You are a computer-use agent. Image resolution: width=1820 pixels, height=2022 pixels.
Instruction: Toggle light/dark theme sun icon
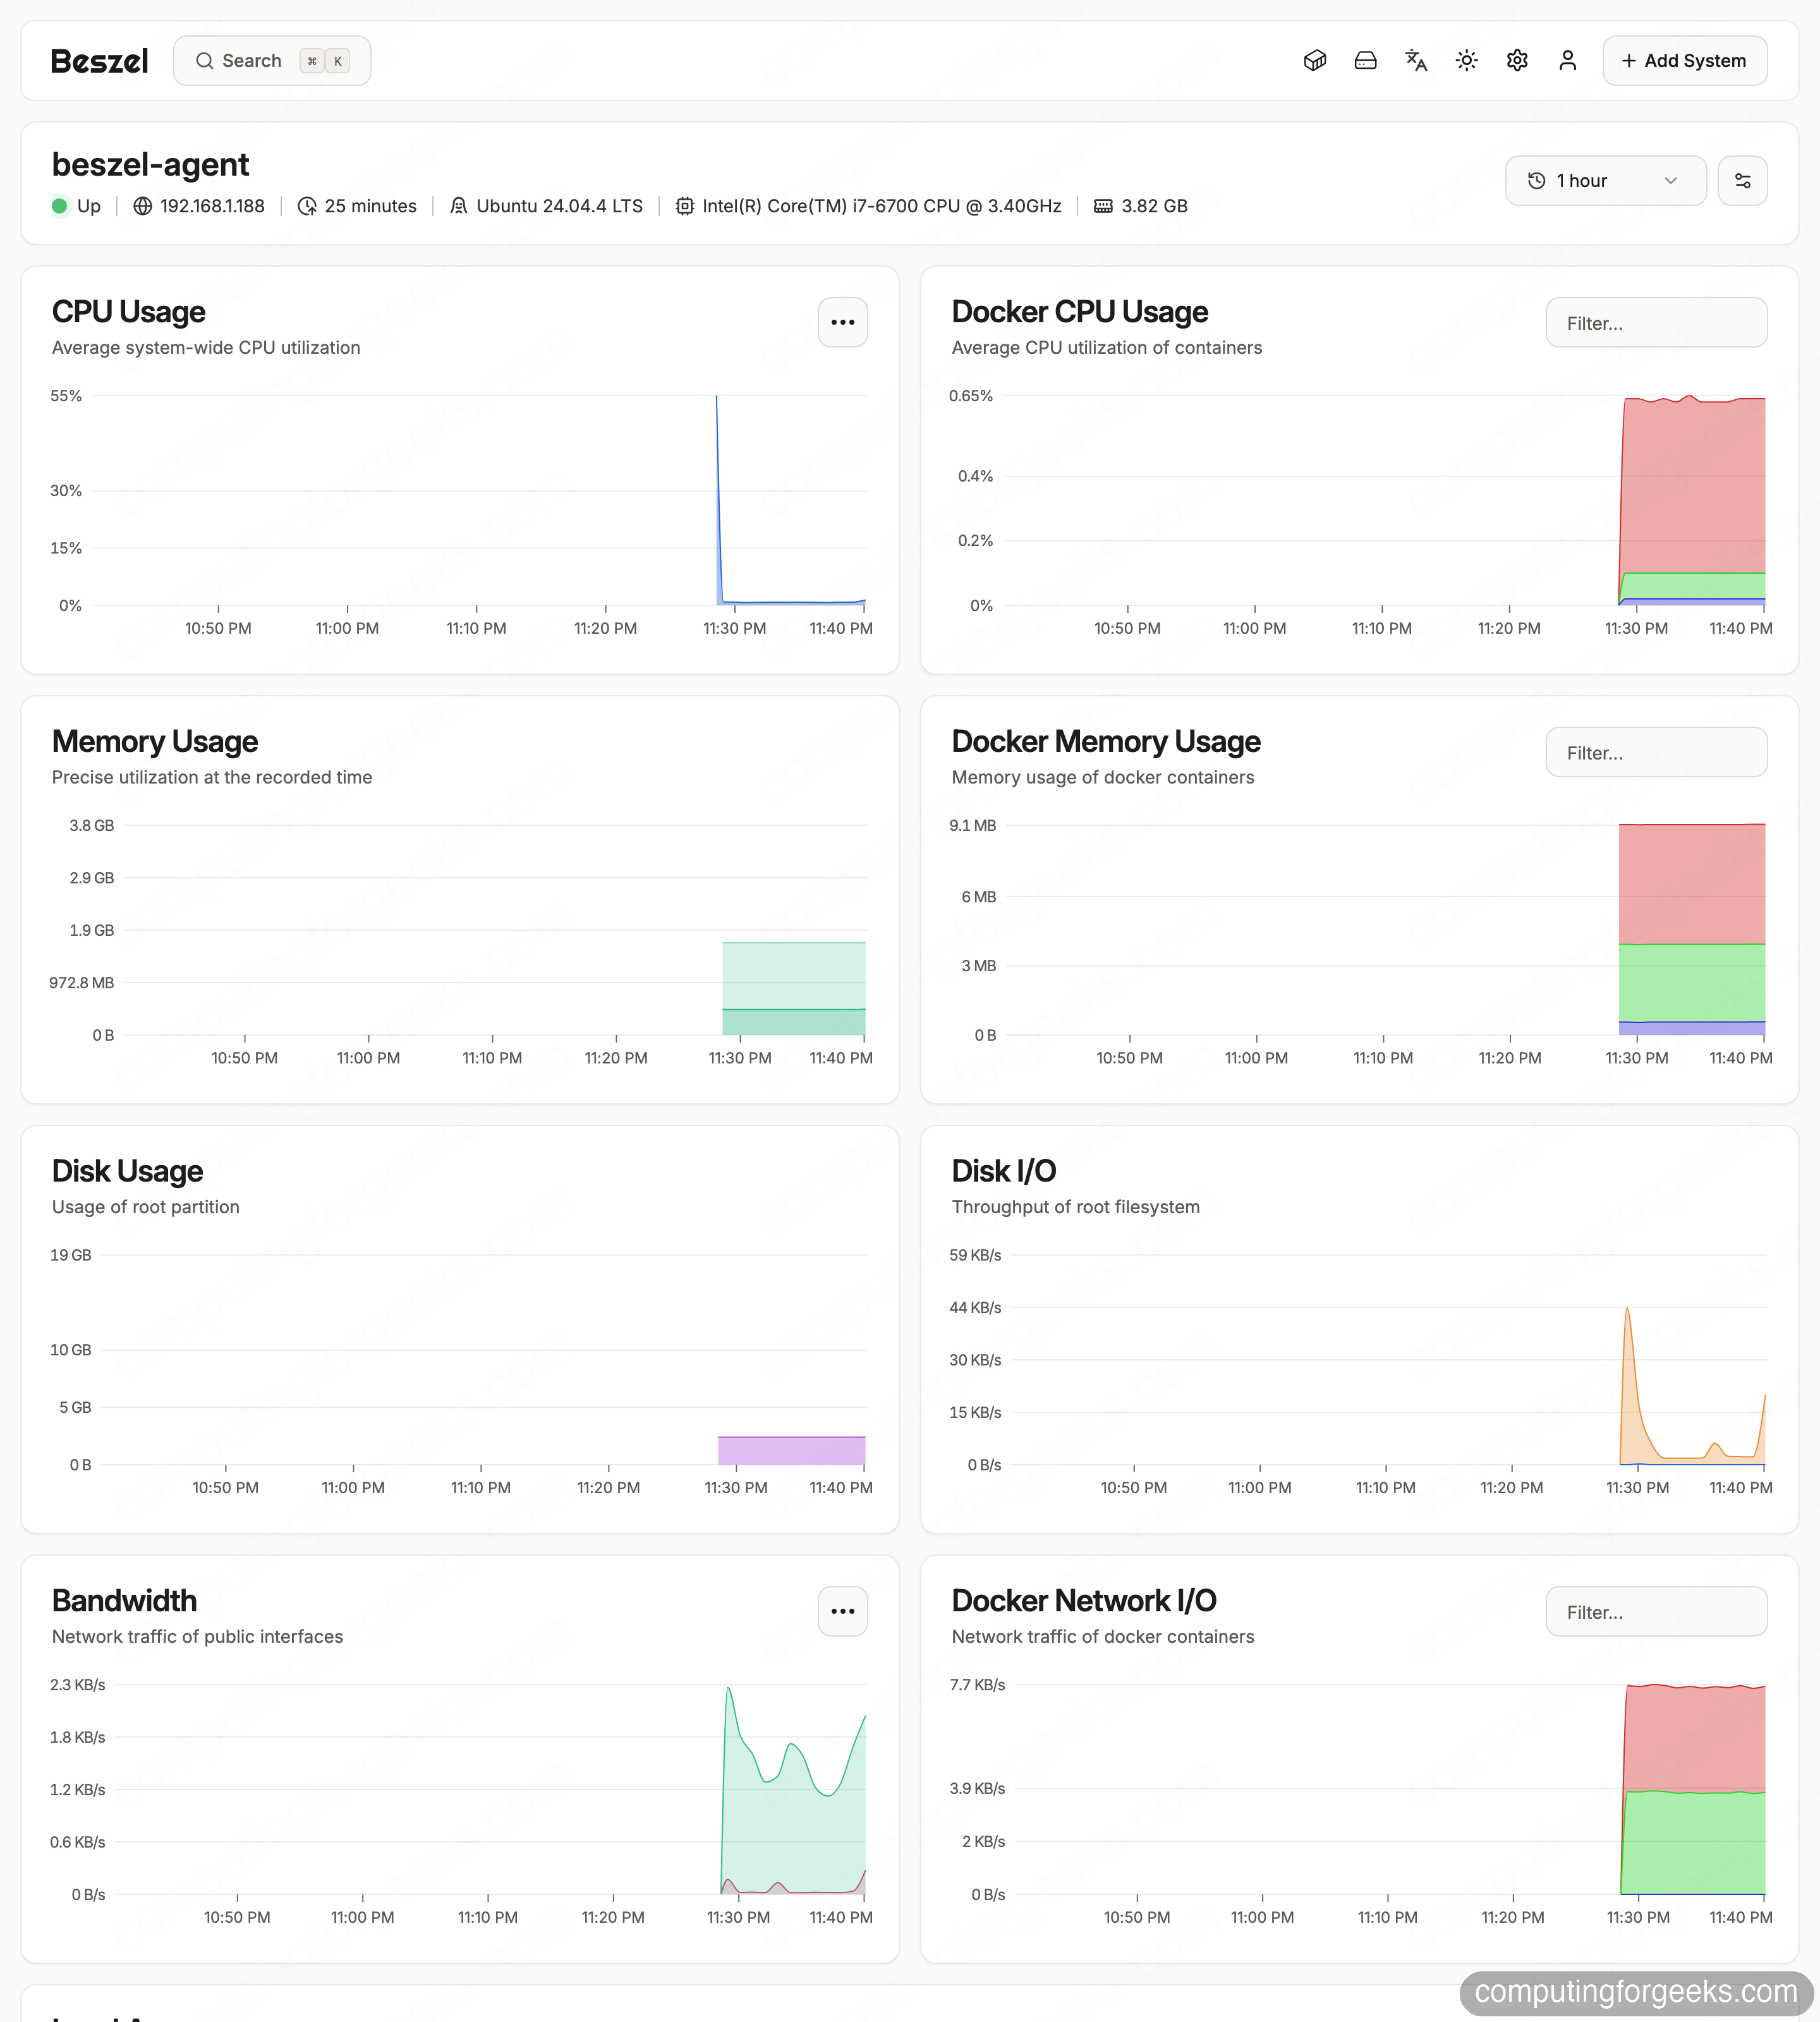click(1466, 61)
